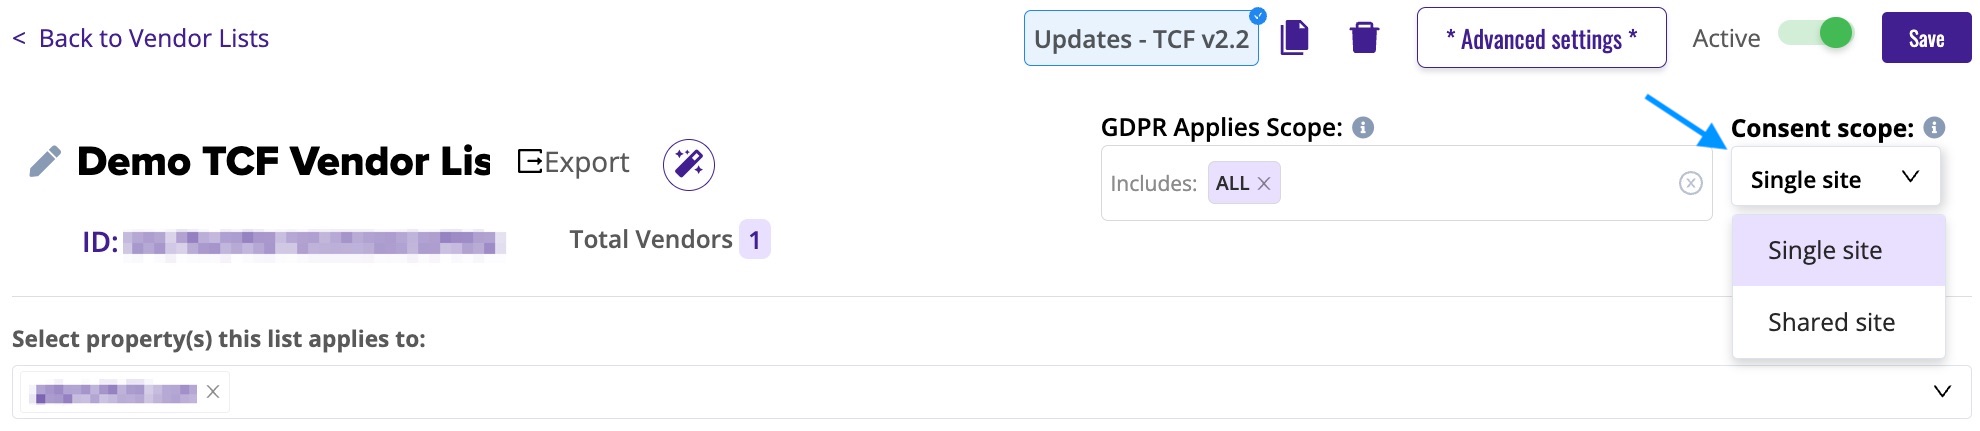Delete the vendor list with trash icon
Image resolution: width=1980 pixels, height=431 pixels.
tap(1364, 38)
